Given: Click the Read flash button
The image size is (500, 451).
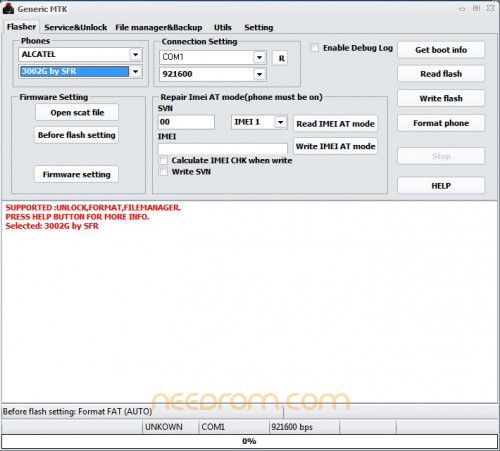Looking at the screenshot, I should [x=441, y=74].
